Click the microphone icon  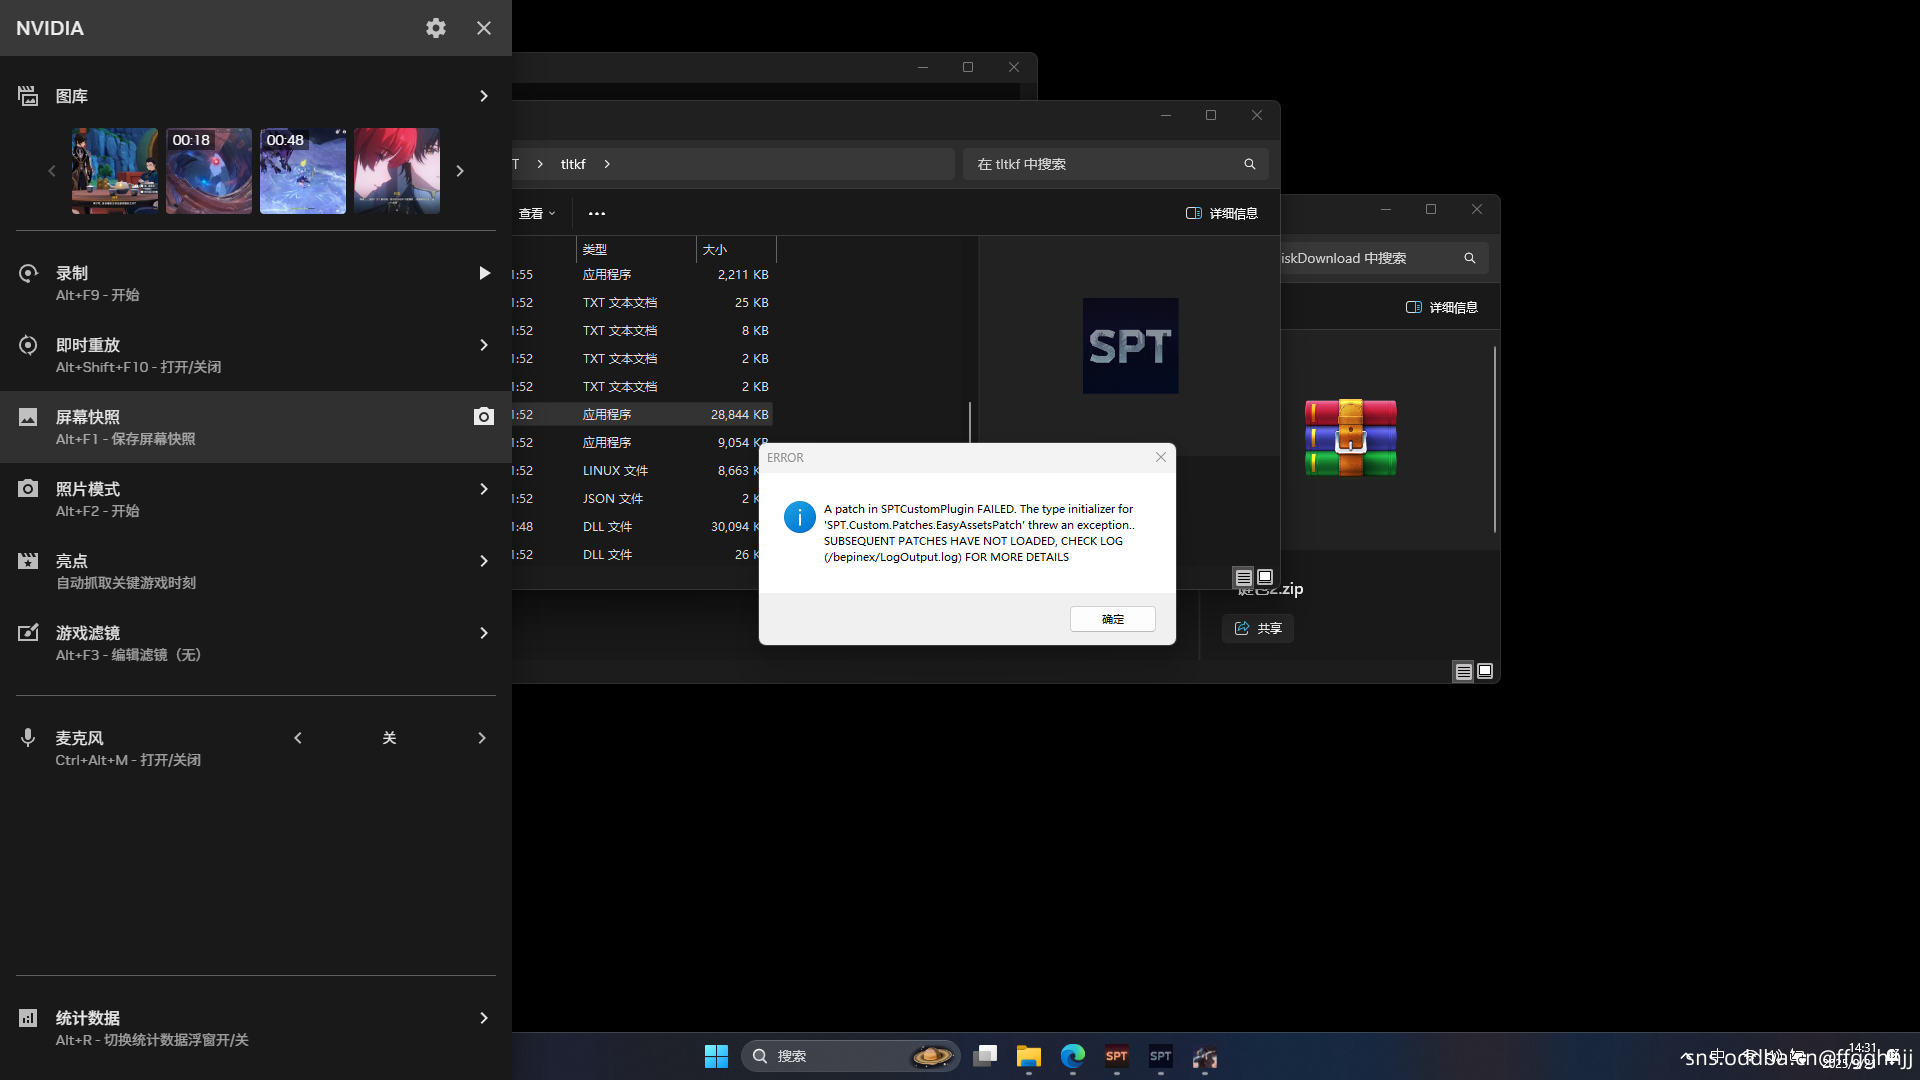coord(28,738)
